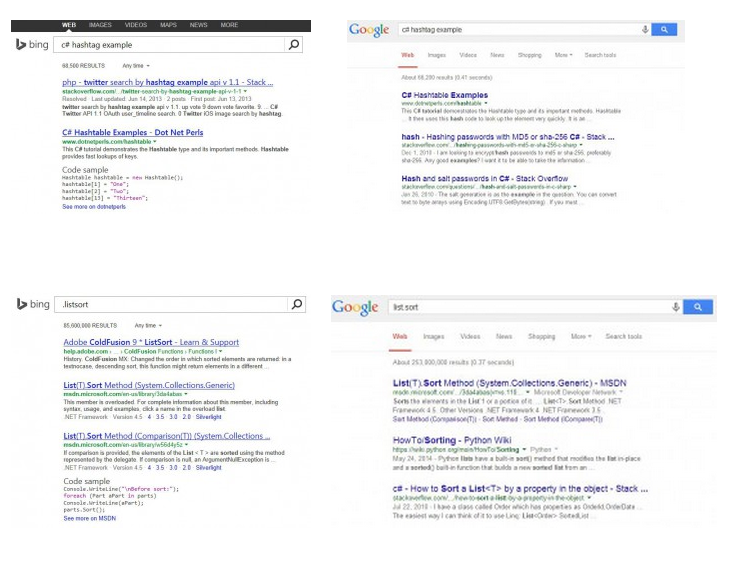This screenshot has height=572, width=737.
Task: Click the magnifier icon in Bing's '.listsort' search box
Action: (297, 304)
